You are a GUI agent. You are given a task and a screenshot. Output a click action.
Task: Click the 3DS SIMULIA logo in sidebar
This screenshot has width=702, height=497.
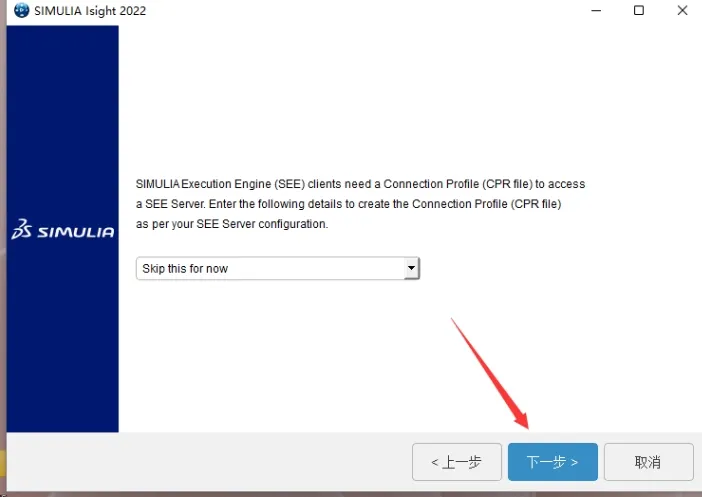coord(63,229)
